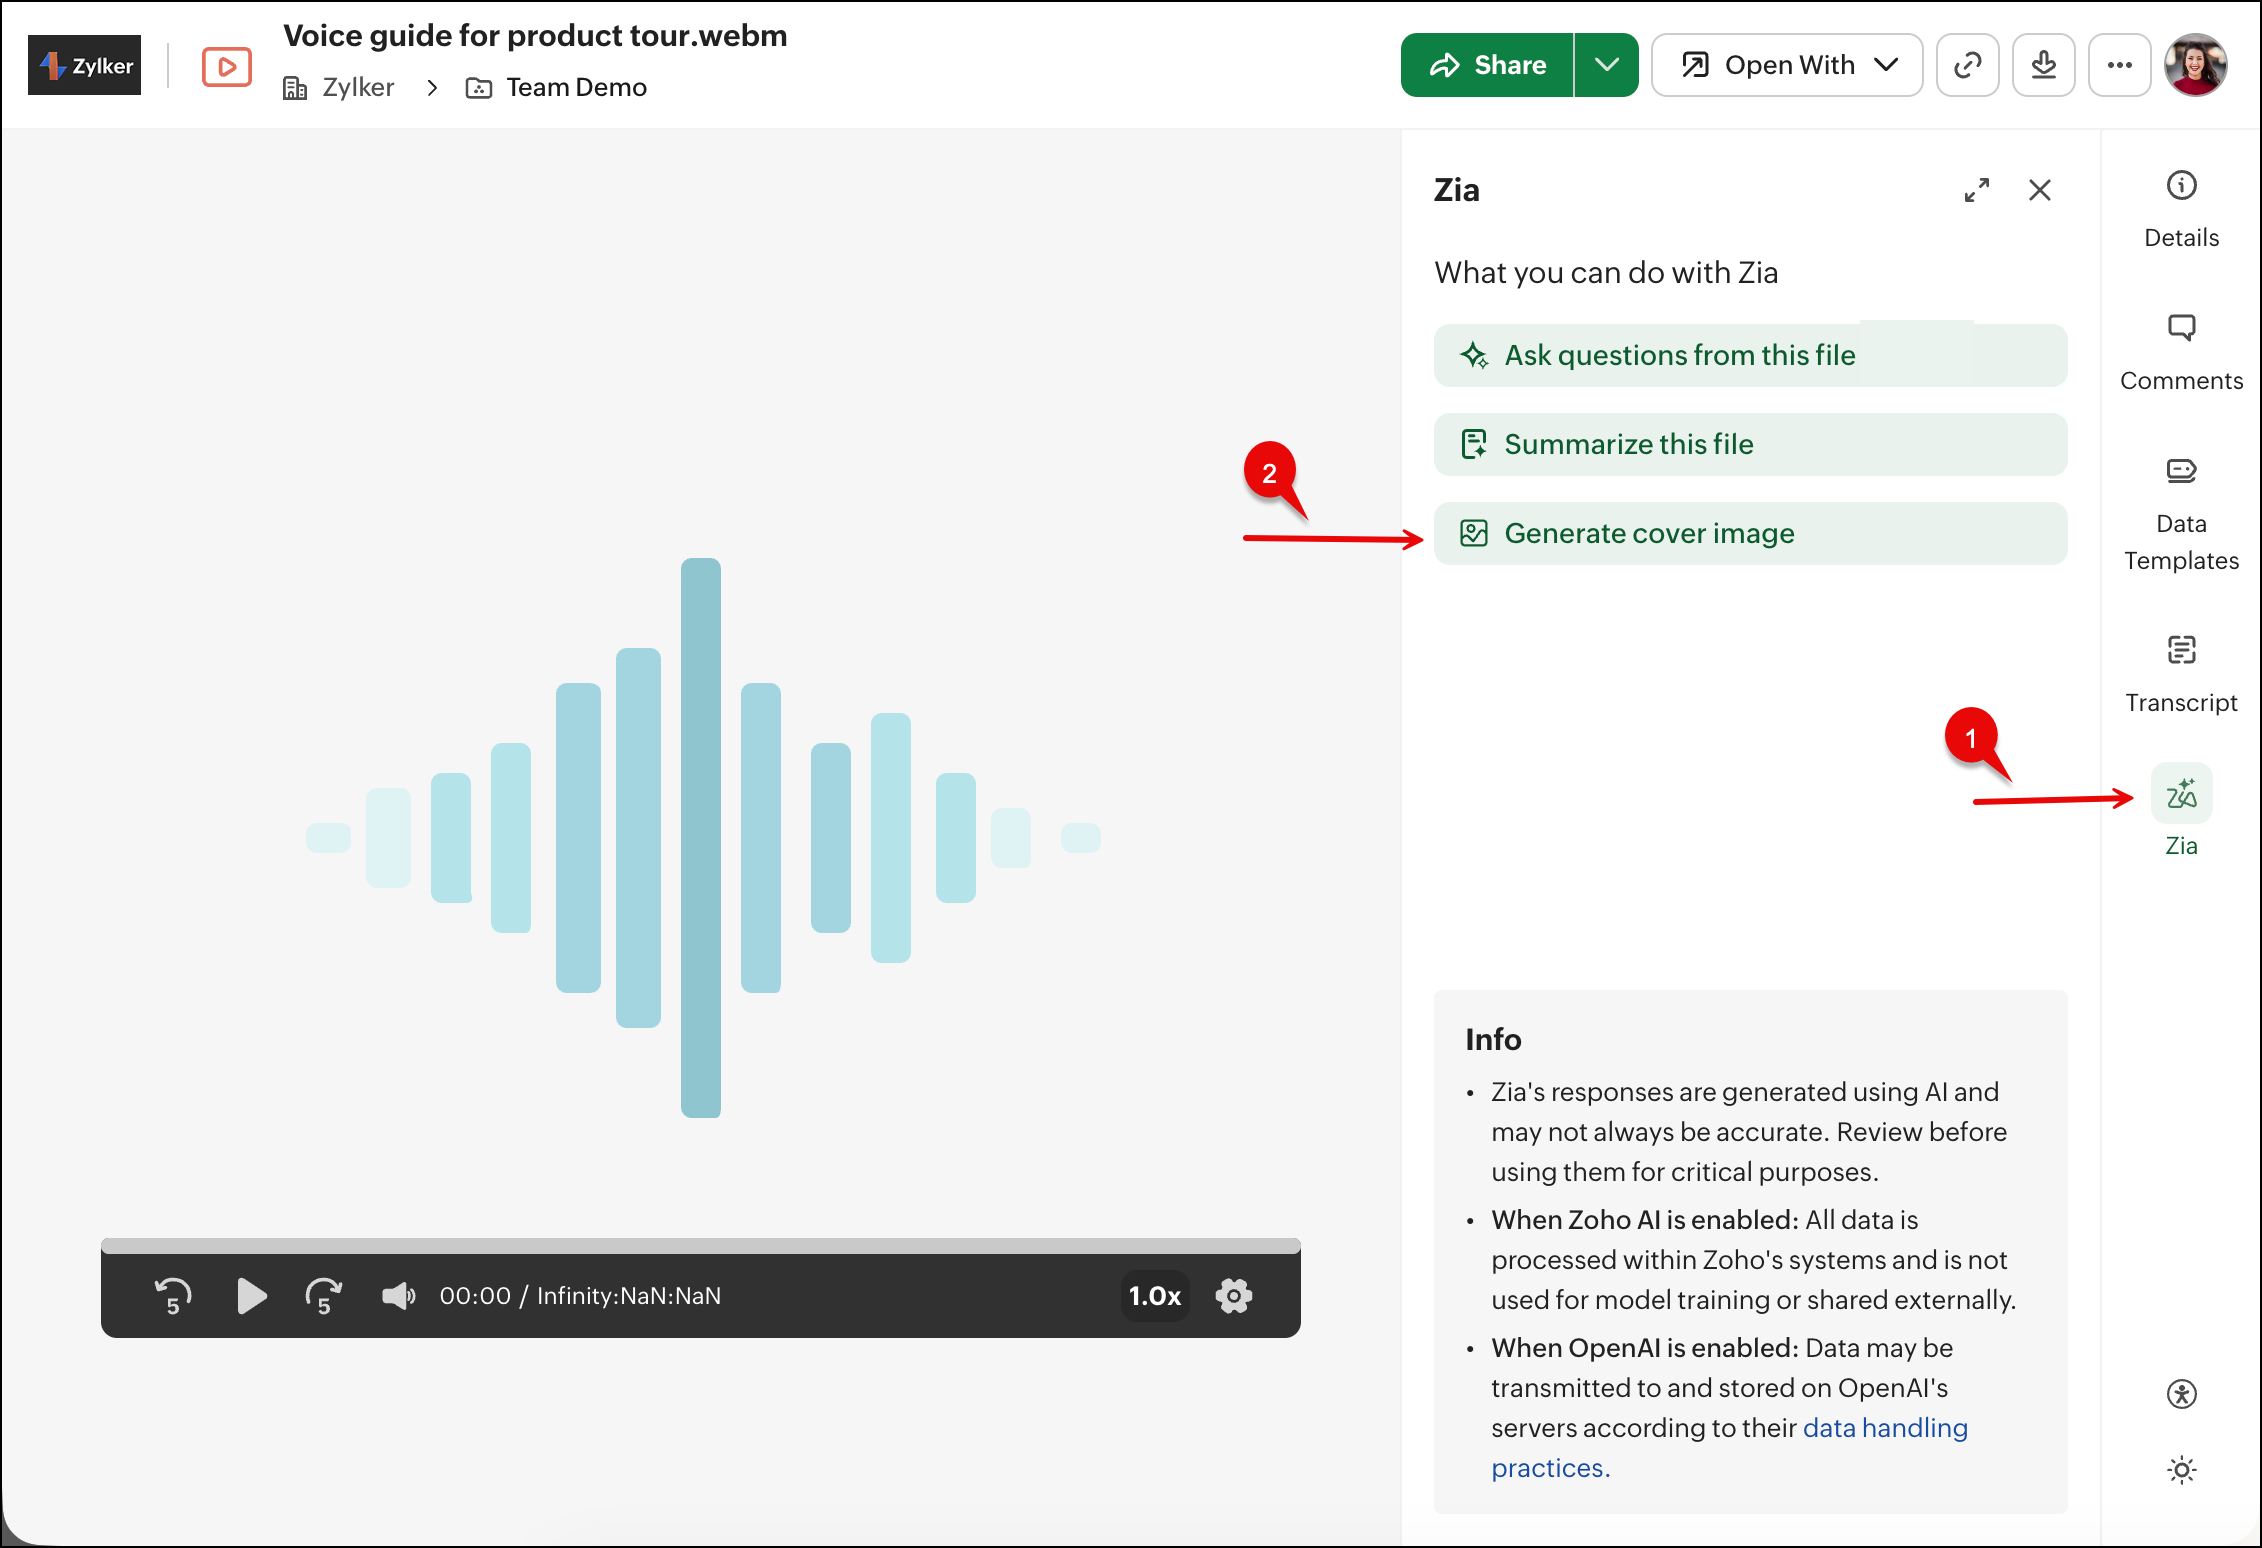Expand the Share dropdown arrow
Image resolution: width=2262 pixels, height=1548 pixels.
point(1606,65)
